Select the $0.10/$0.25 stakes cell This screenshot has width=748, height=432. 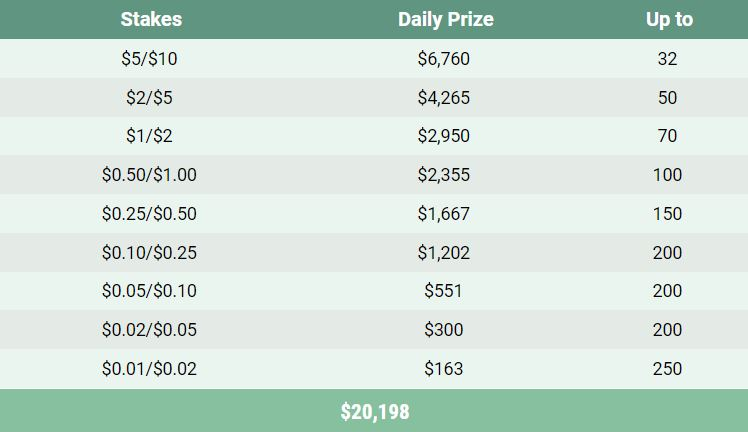149,253
